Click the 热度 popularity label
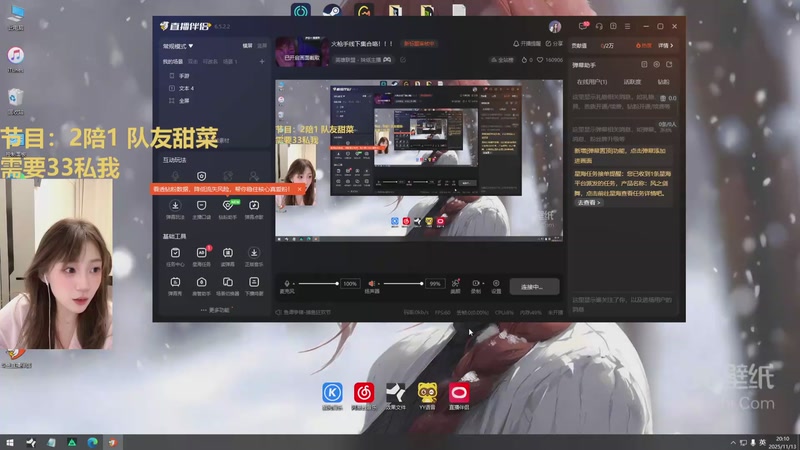 (x=643, y=45)
